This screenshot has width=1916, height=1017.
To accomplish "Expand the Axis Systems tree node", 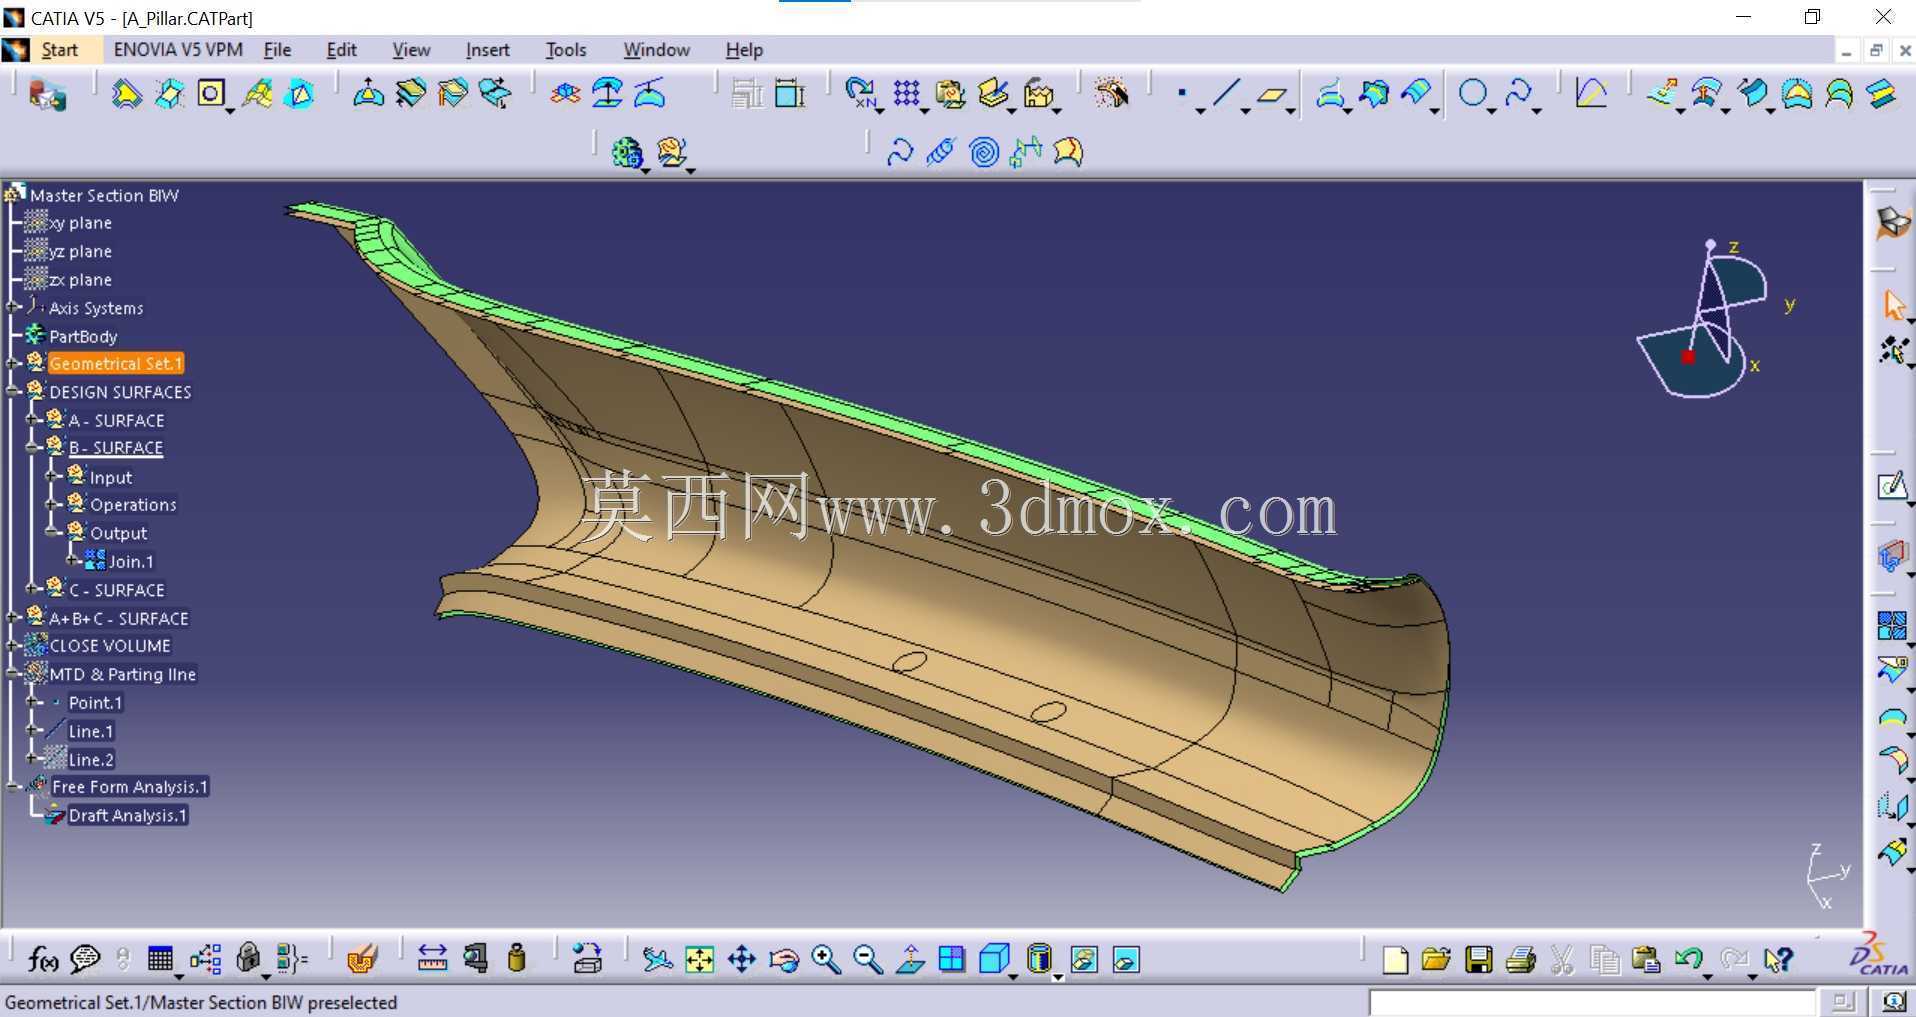I will click(x=13, y=307).
